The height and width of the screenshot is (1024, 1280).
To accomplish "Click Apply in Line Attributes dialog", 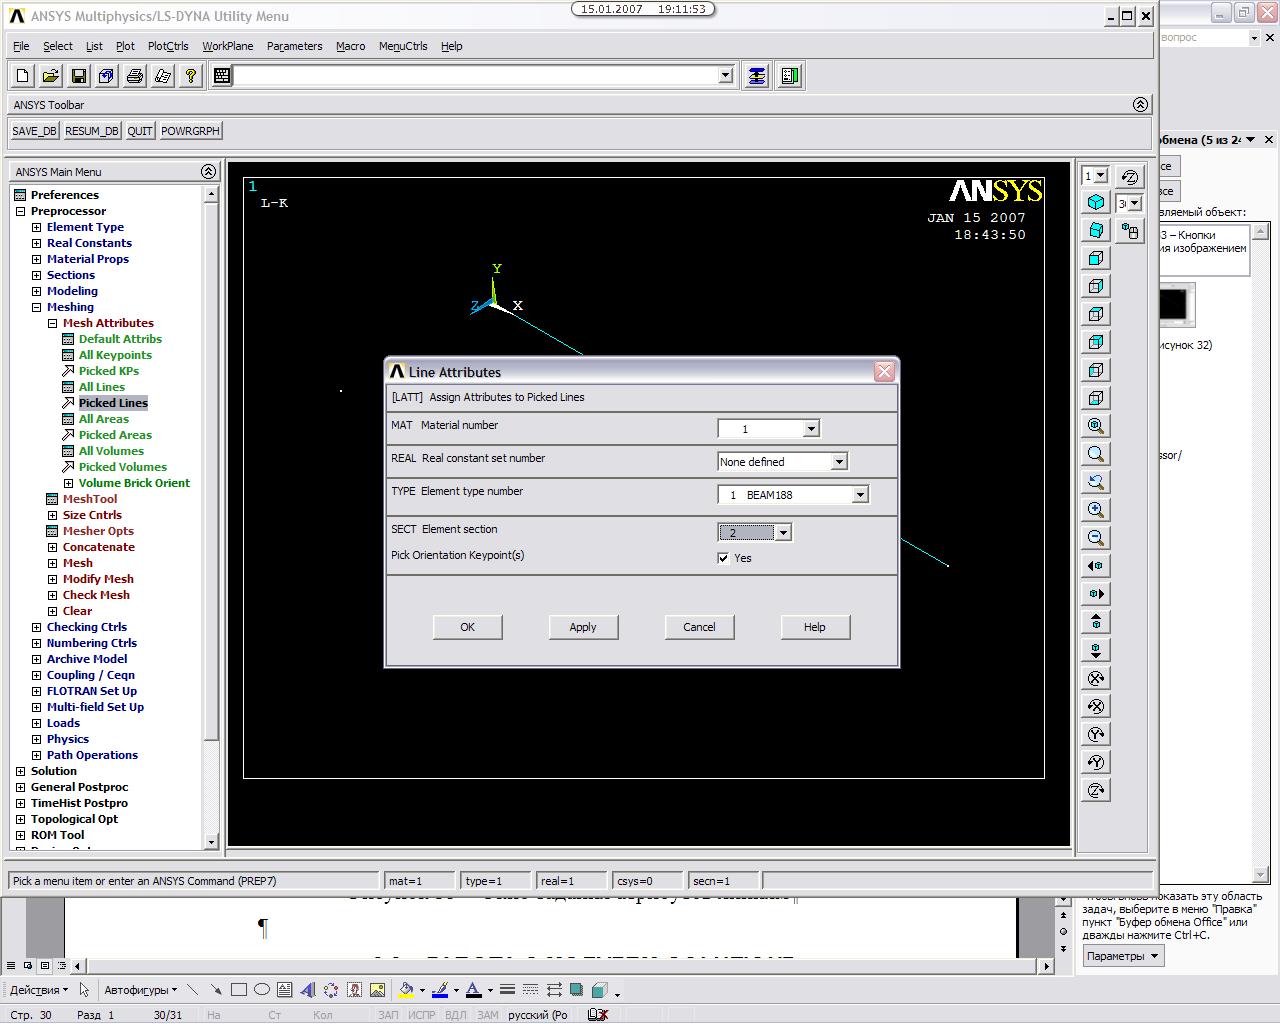I will (x=584, y=627).
